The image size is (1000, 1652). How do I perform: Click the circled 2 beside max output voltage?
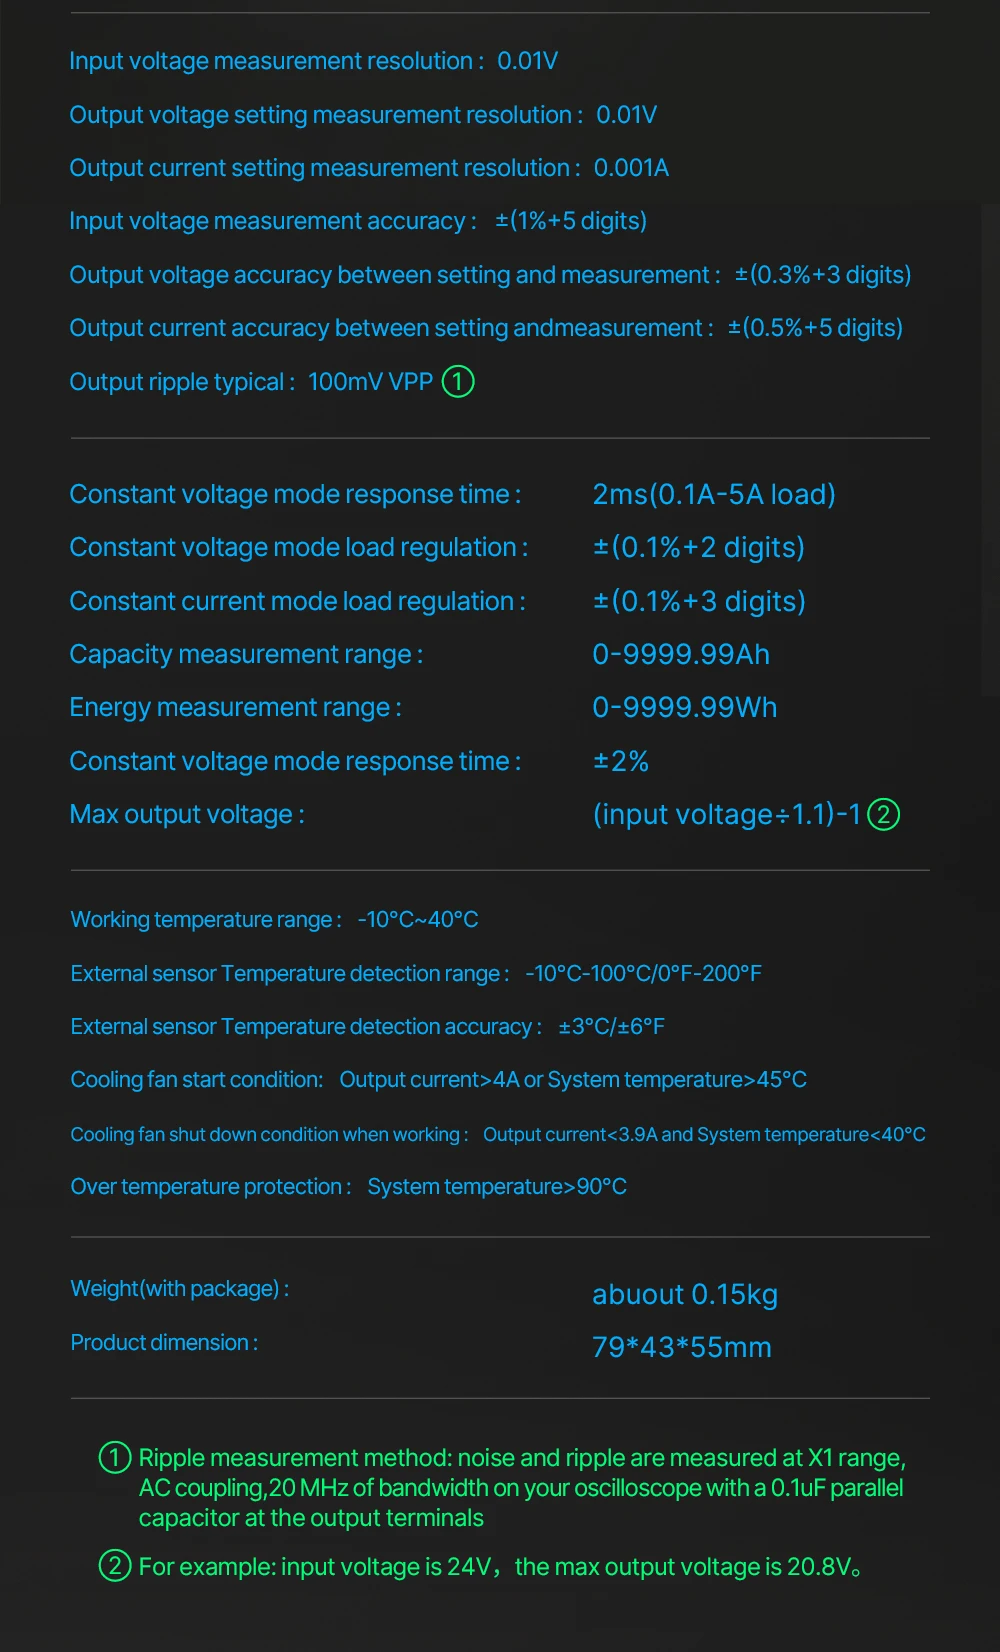884,814
